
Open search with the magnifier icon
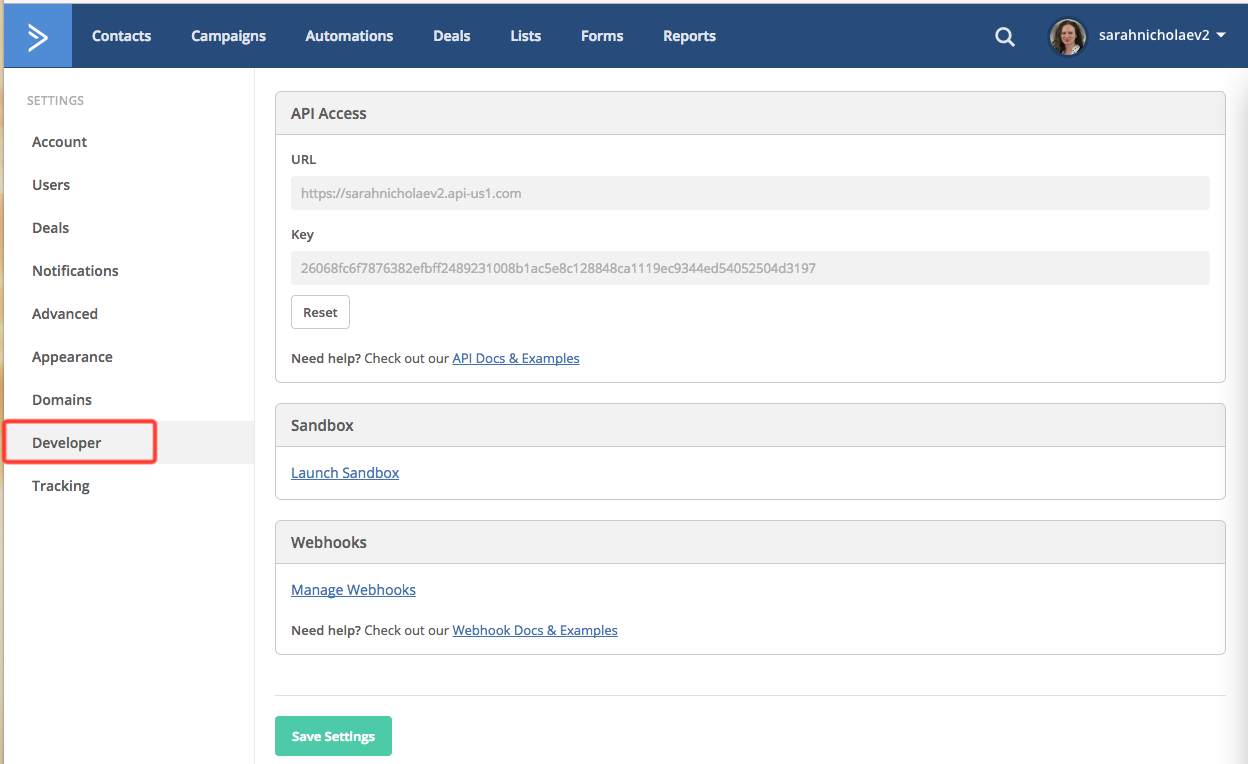coord(1004,37)
